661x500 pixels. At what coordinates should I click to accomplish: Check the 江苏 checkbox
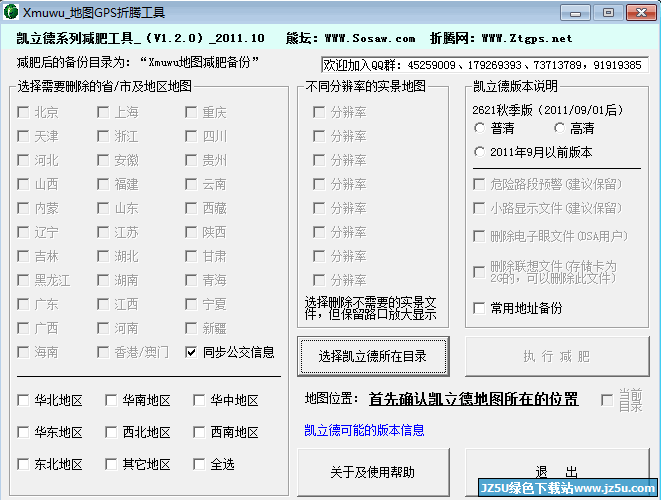click(x=103, y=232)
